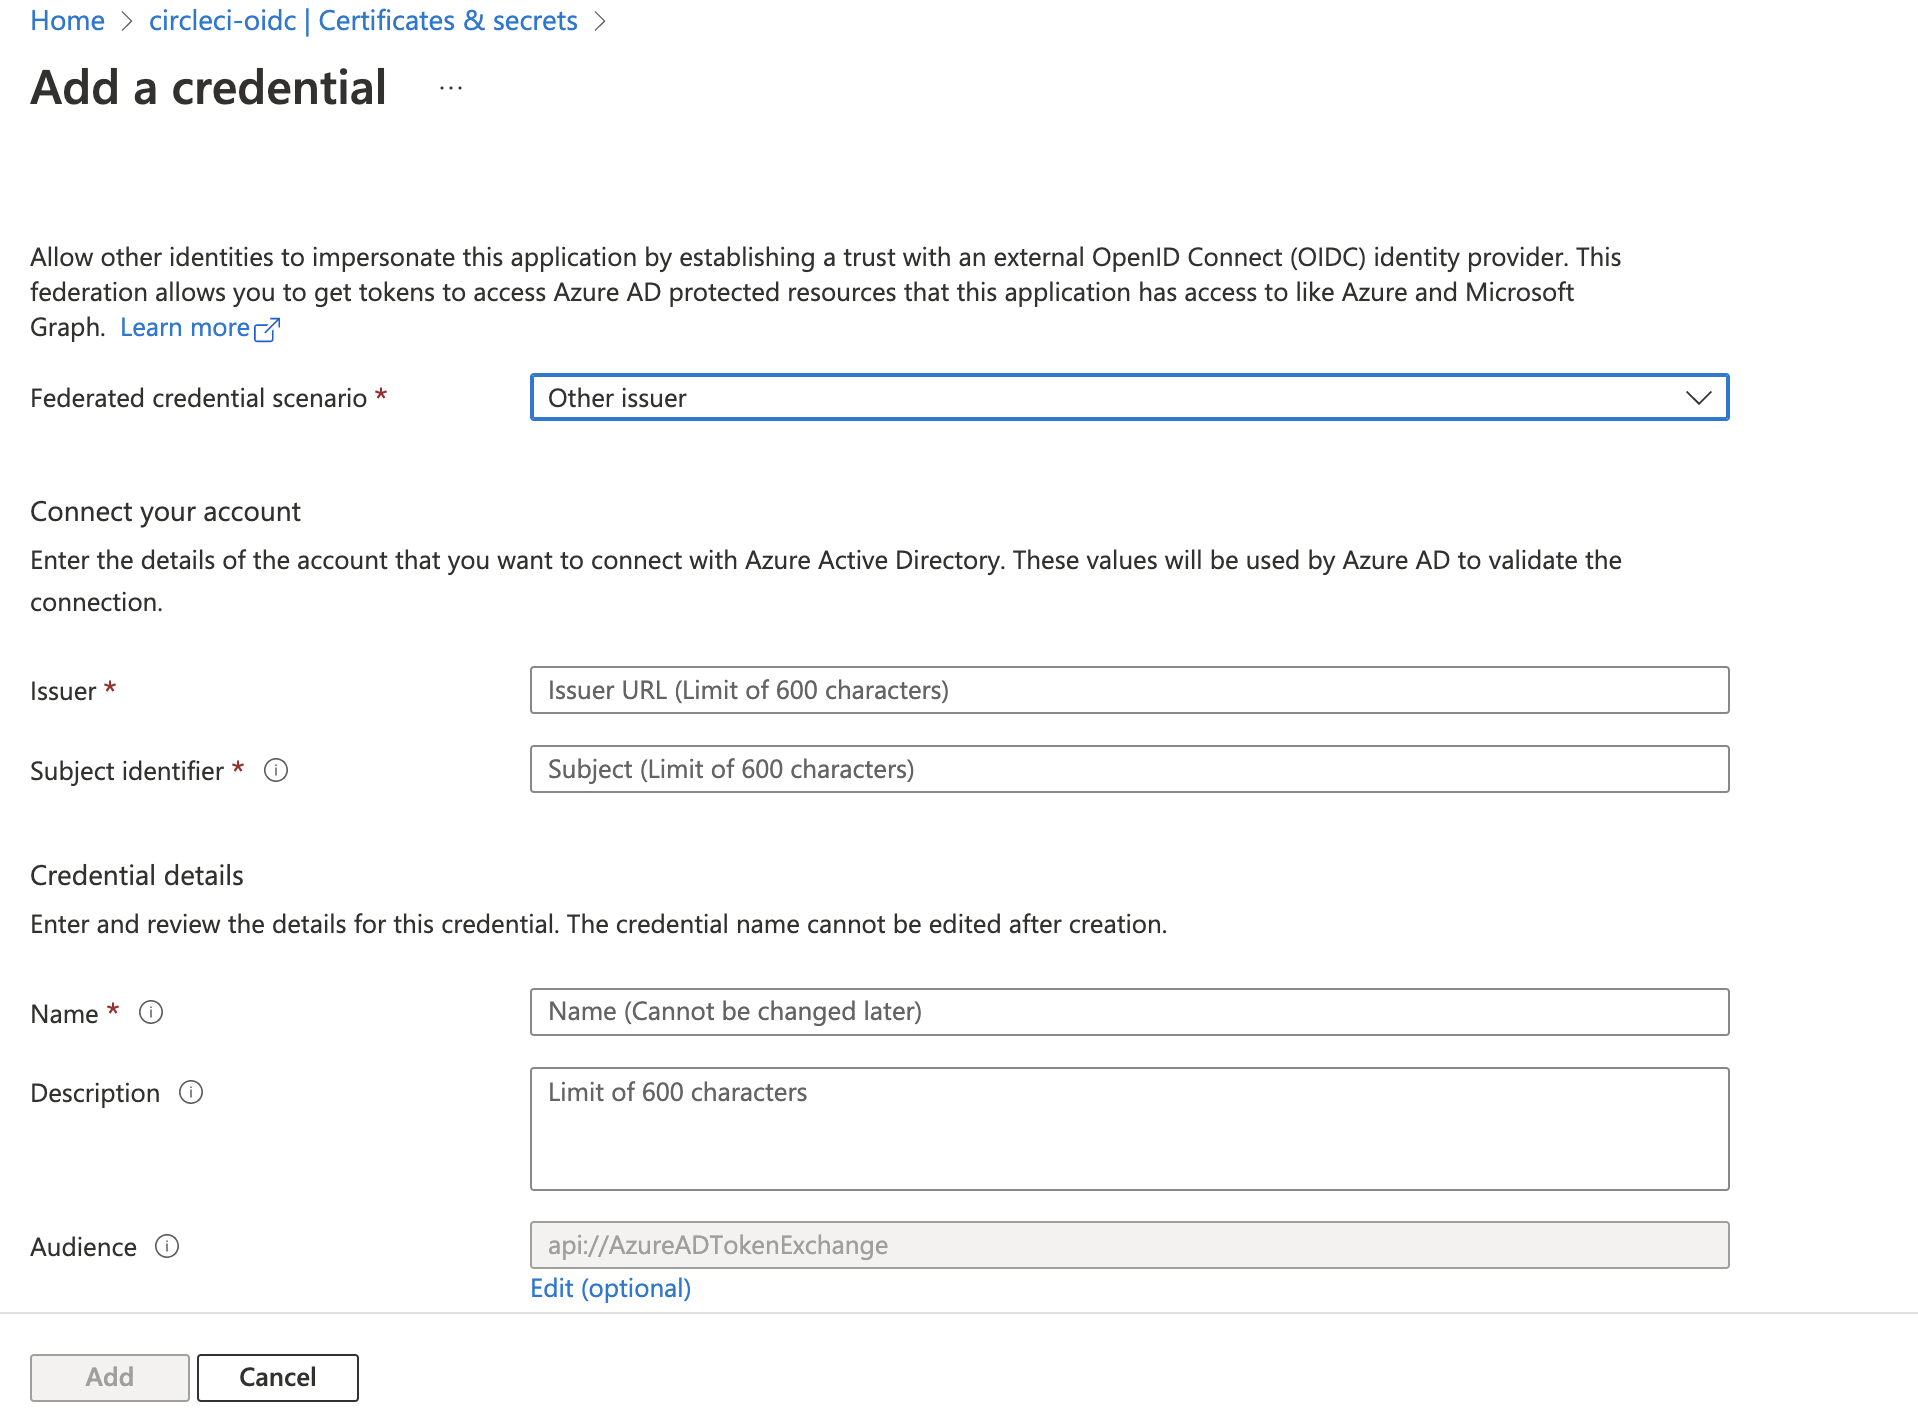1918x1420 pixels.
Task: Click the Name field info icon
Action: coord(151,1012)
